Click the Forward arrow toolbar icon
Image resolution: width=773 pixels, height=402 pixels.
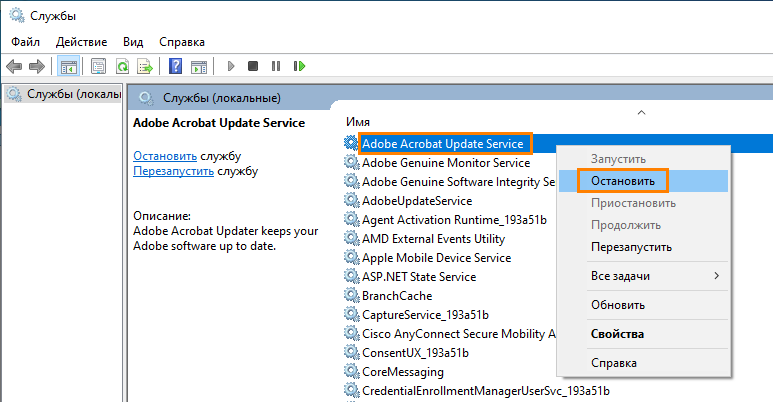click(36, 66)
